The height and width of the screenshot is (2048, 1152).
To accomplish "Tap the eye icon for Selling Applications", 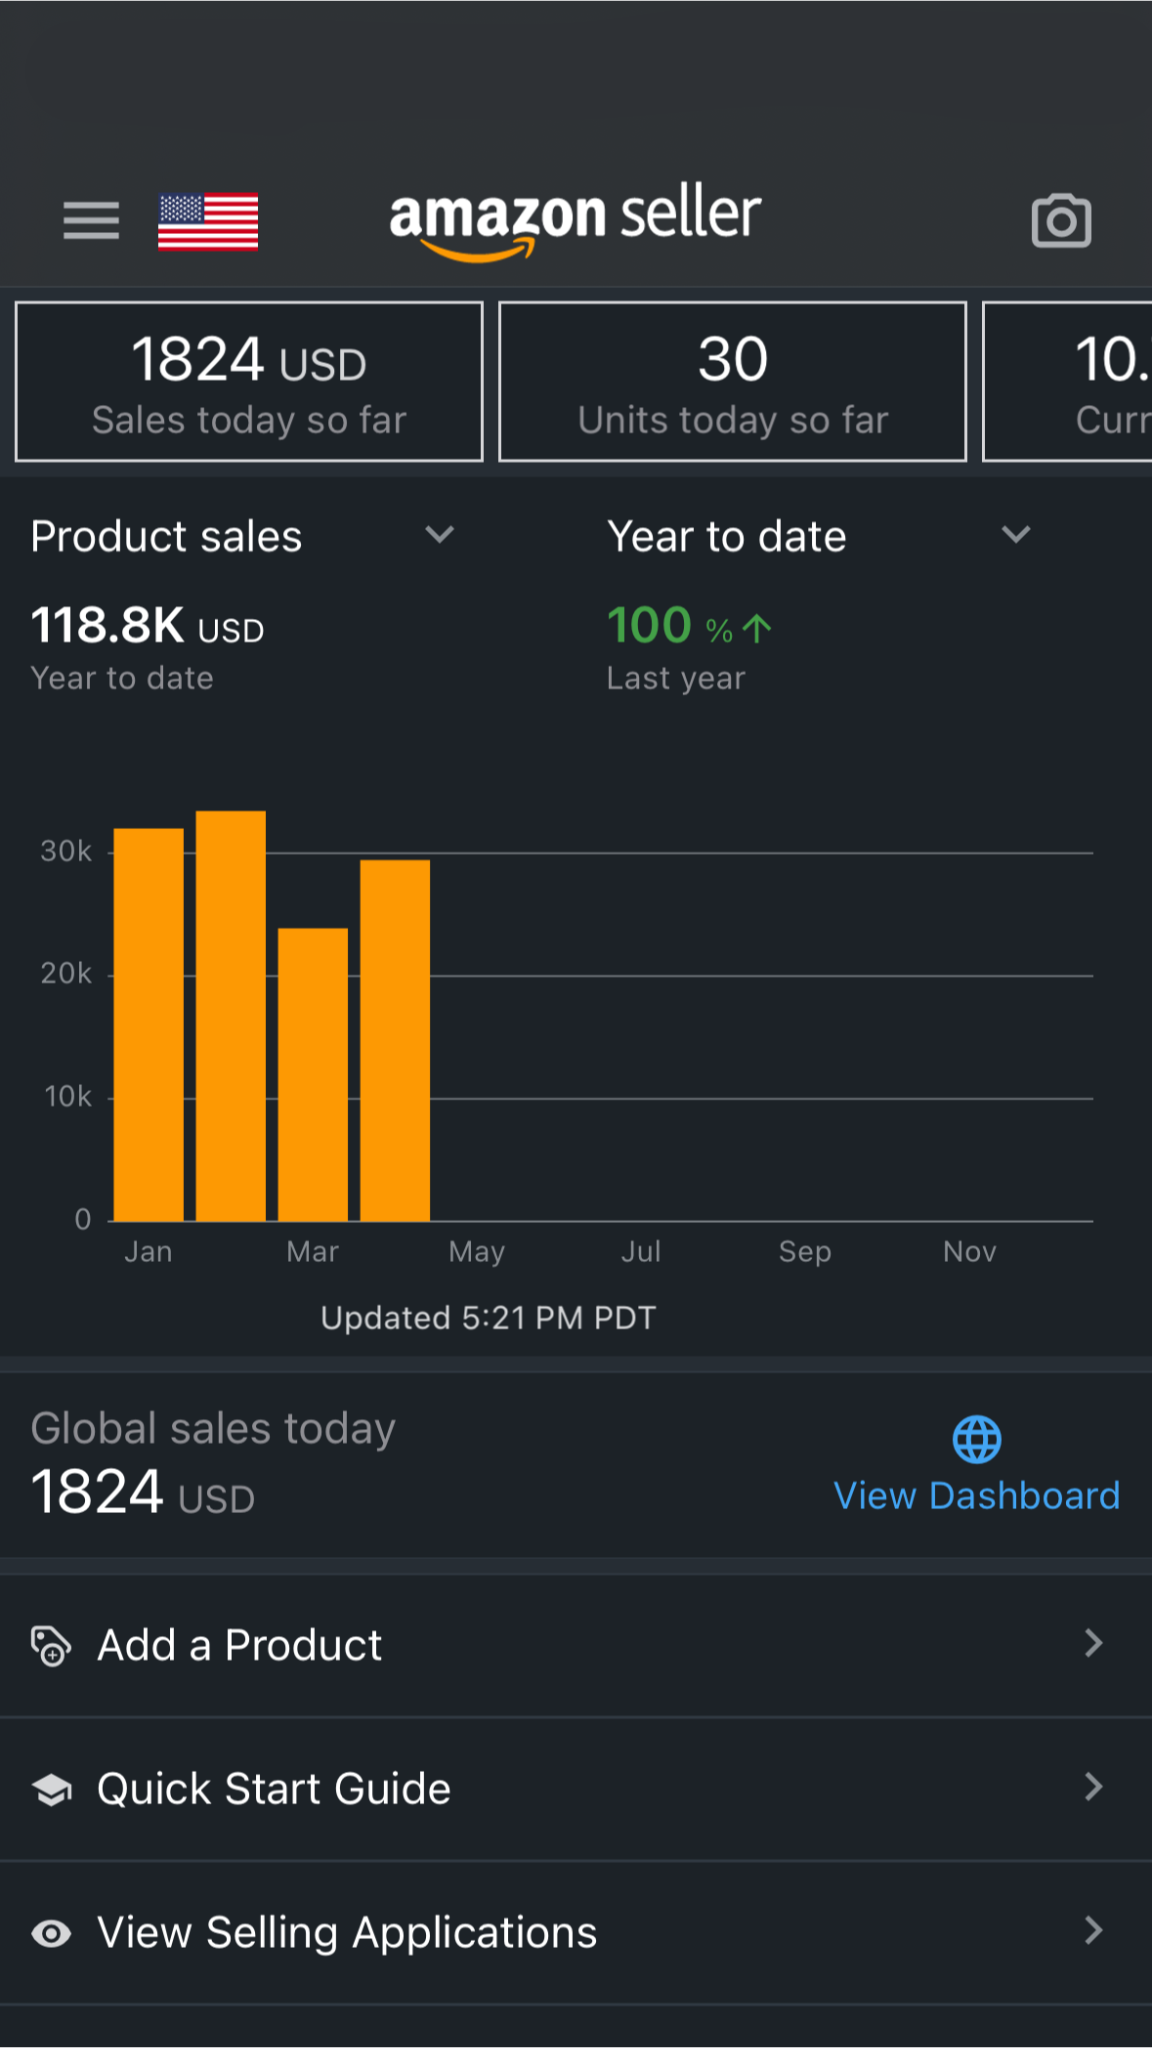I will [x=51, y=1933].
